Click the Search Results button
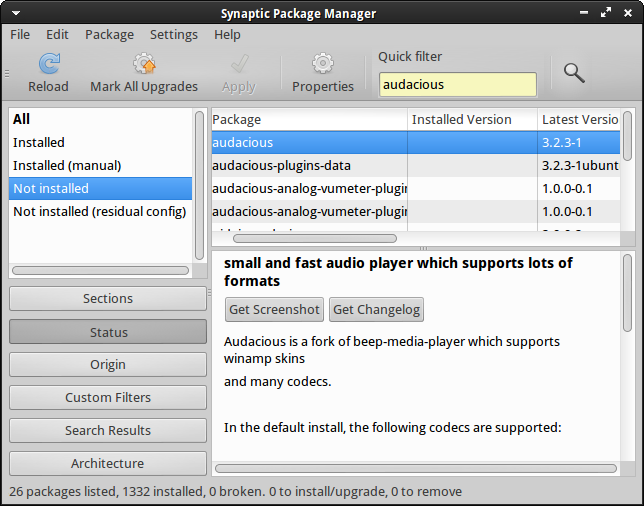 (x=108, y=430)
